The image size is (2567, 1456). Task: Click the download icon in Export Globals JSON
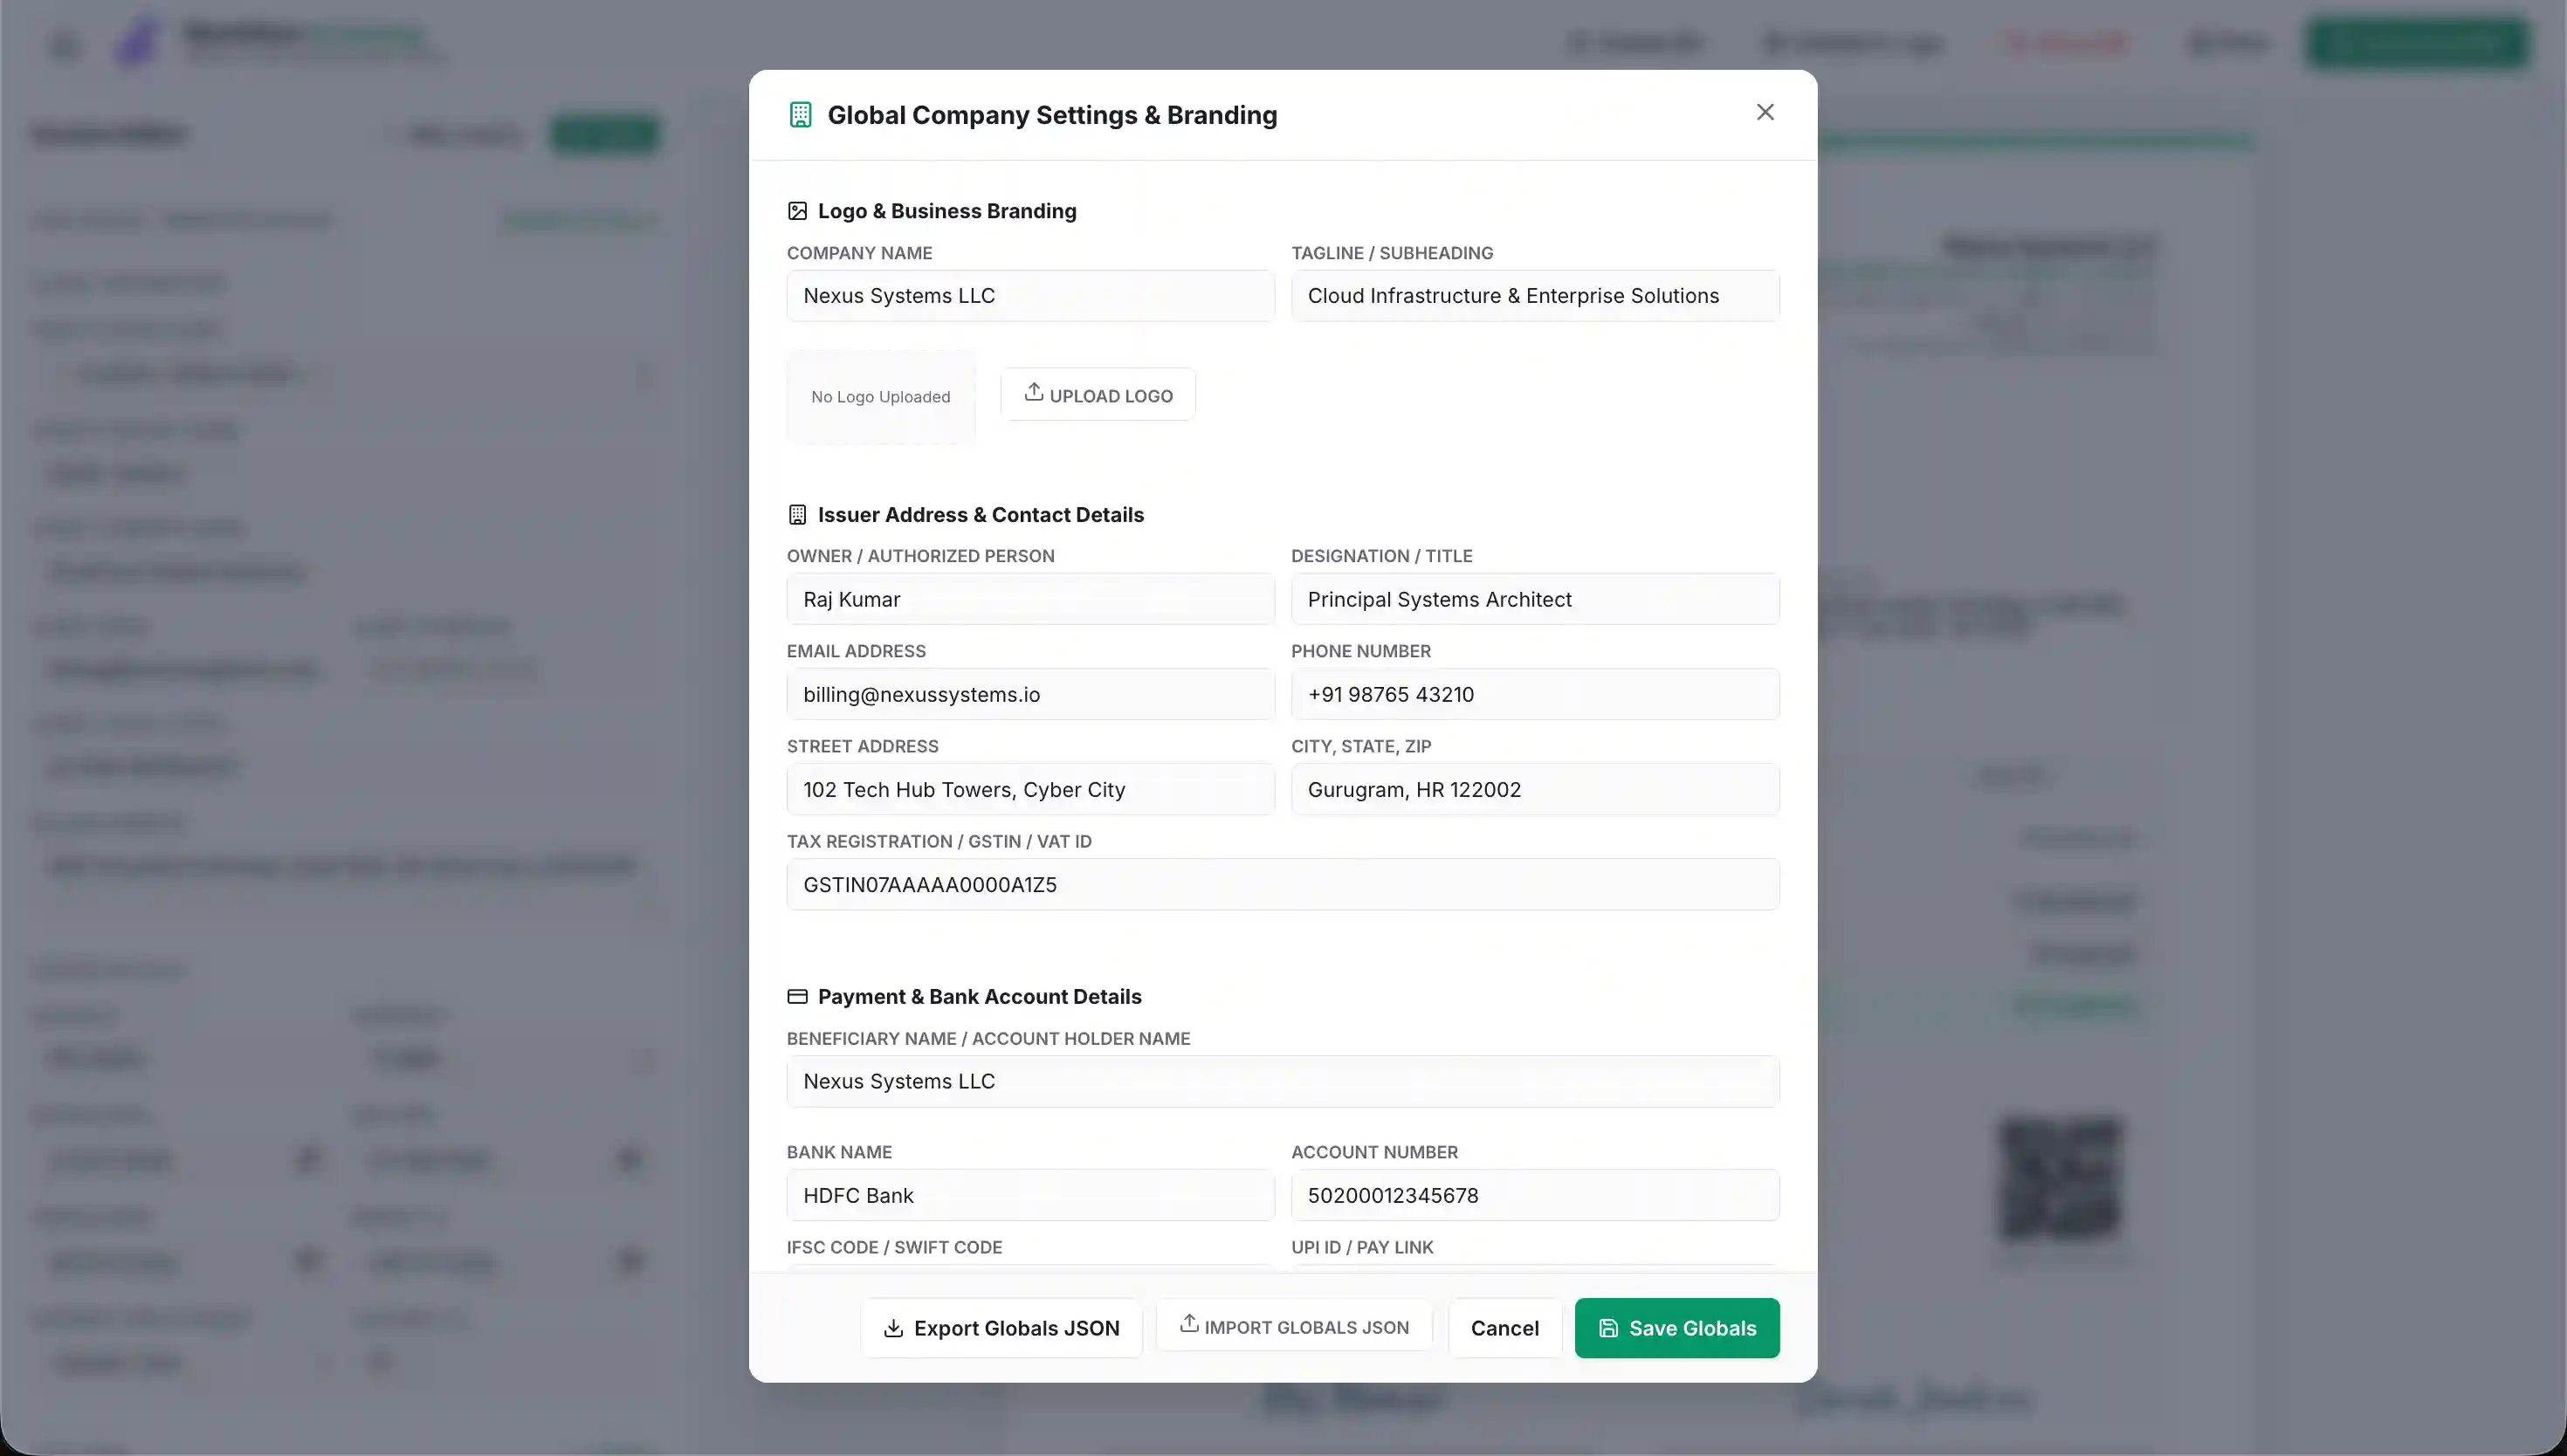(x=893, y=1328)
